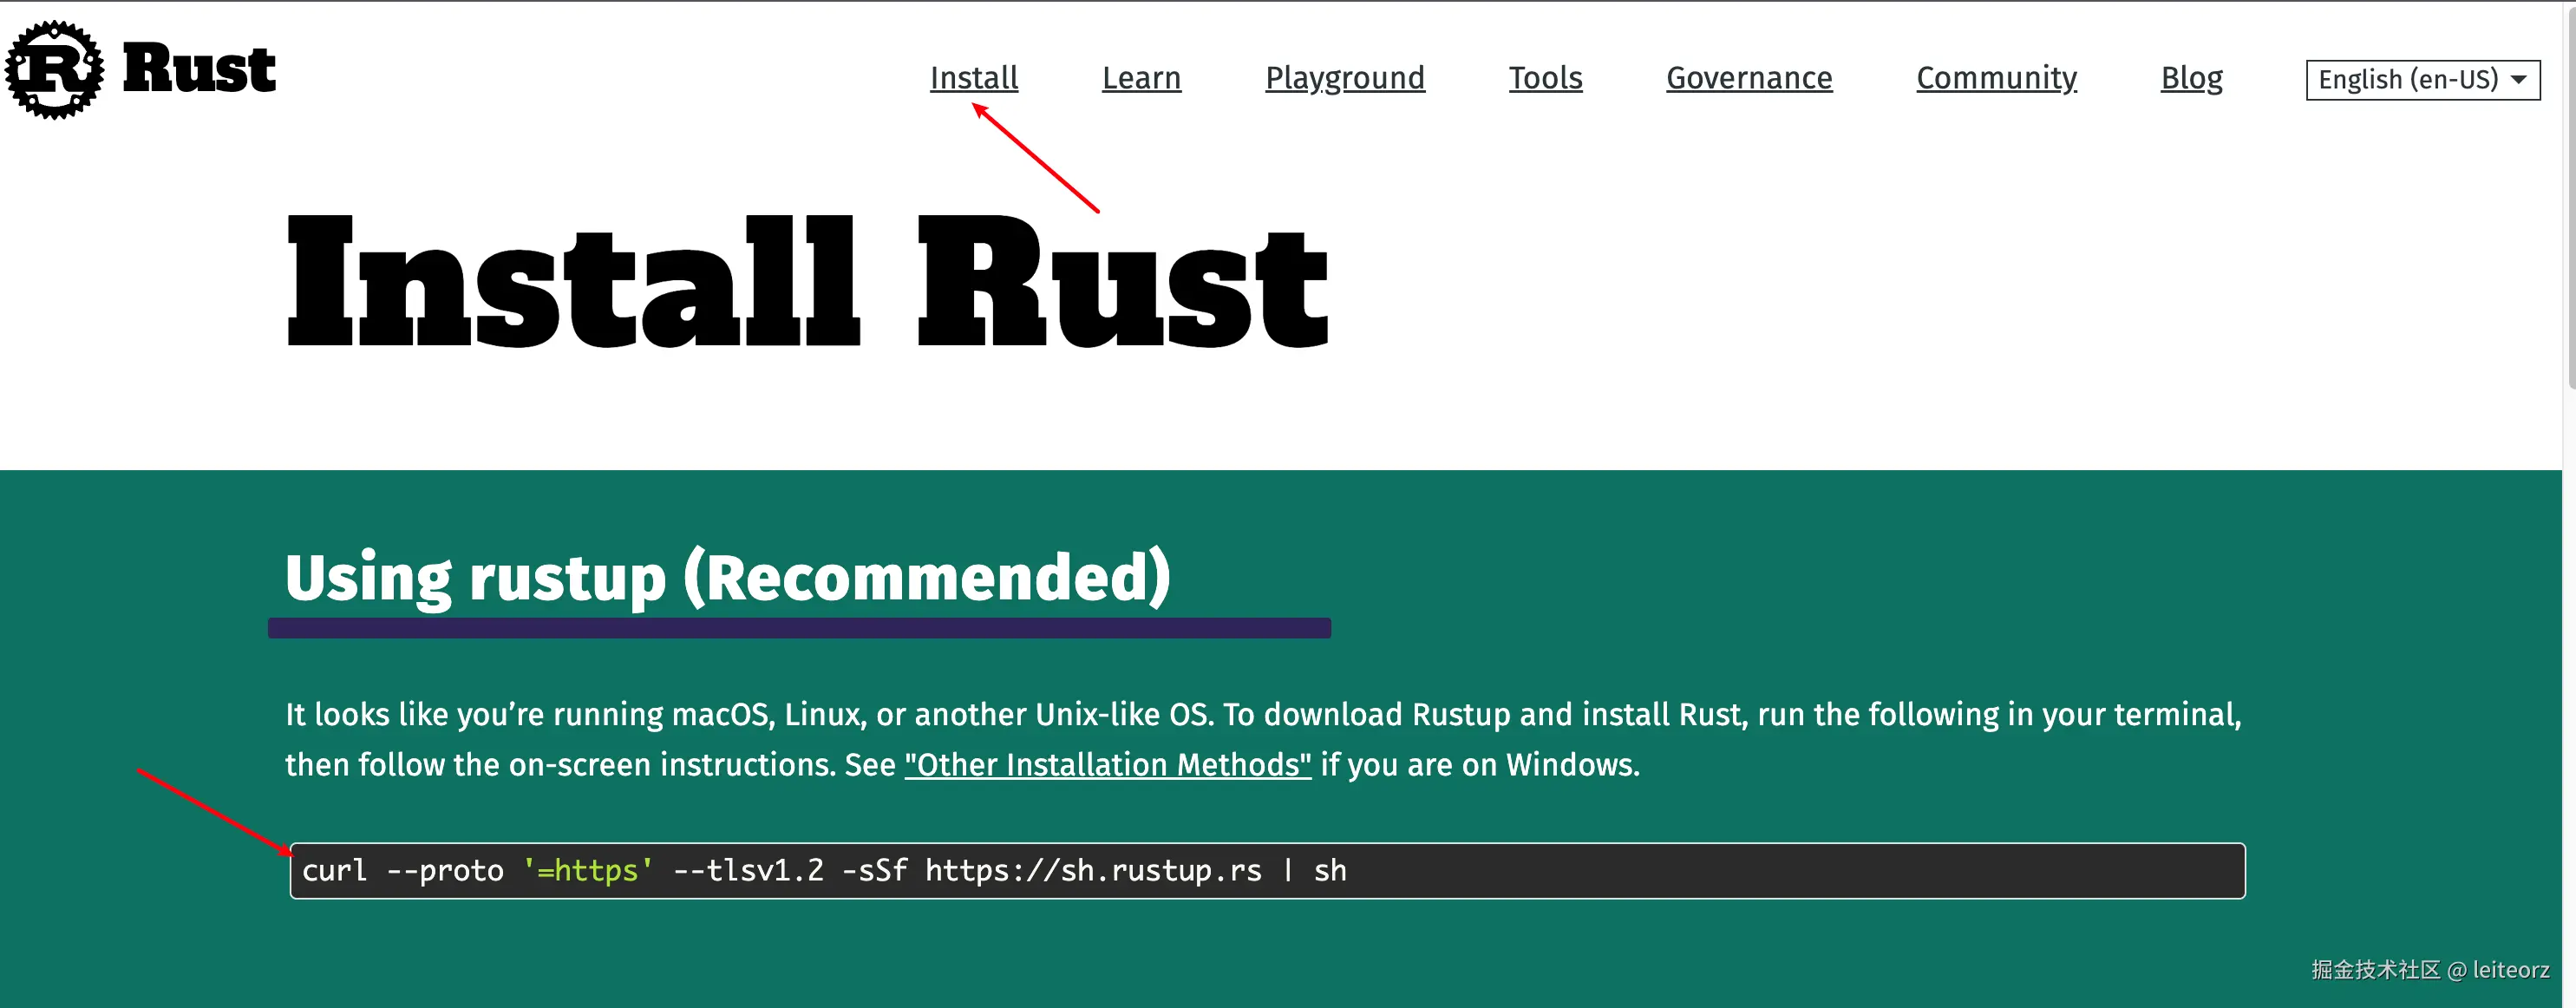Viewport: 2576px width, 1008px height.
Task: Click the Rust gear logo icon
Action: tap(54, 69)
